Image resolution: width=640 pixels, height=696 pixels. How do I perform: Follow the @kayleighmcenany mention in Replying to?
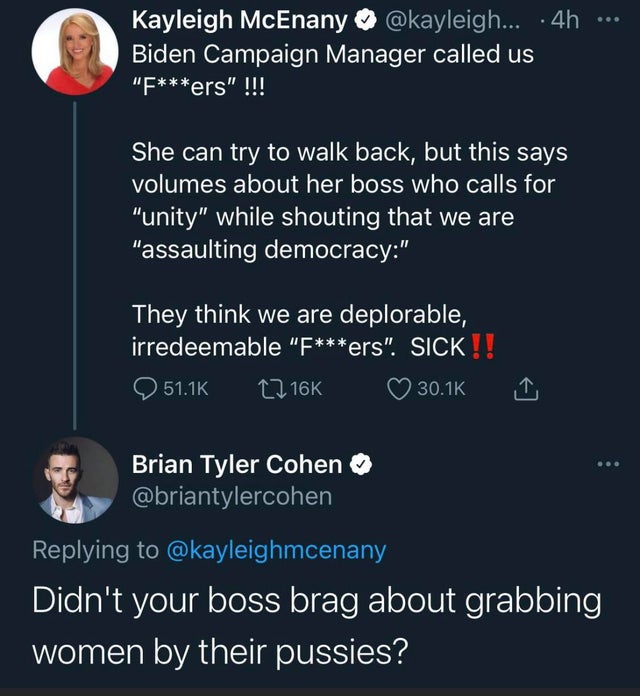pyautogui.click(x=282, y=549)
